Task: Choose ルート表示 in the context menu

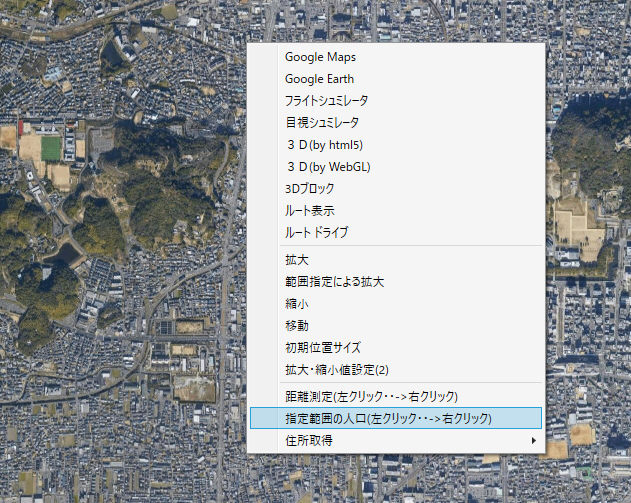Action: (x=309, y=210)
